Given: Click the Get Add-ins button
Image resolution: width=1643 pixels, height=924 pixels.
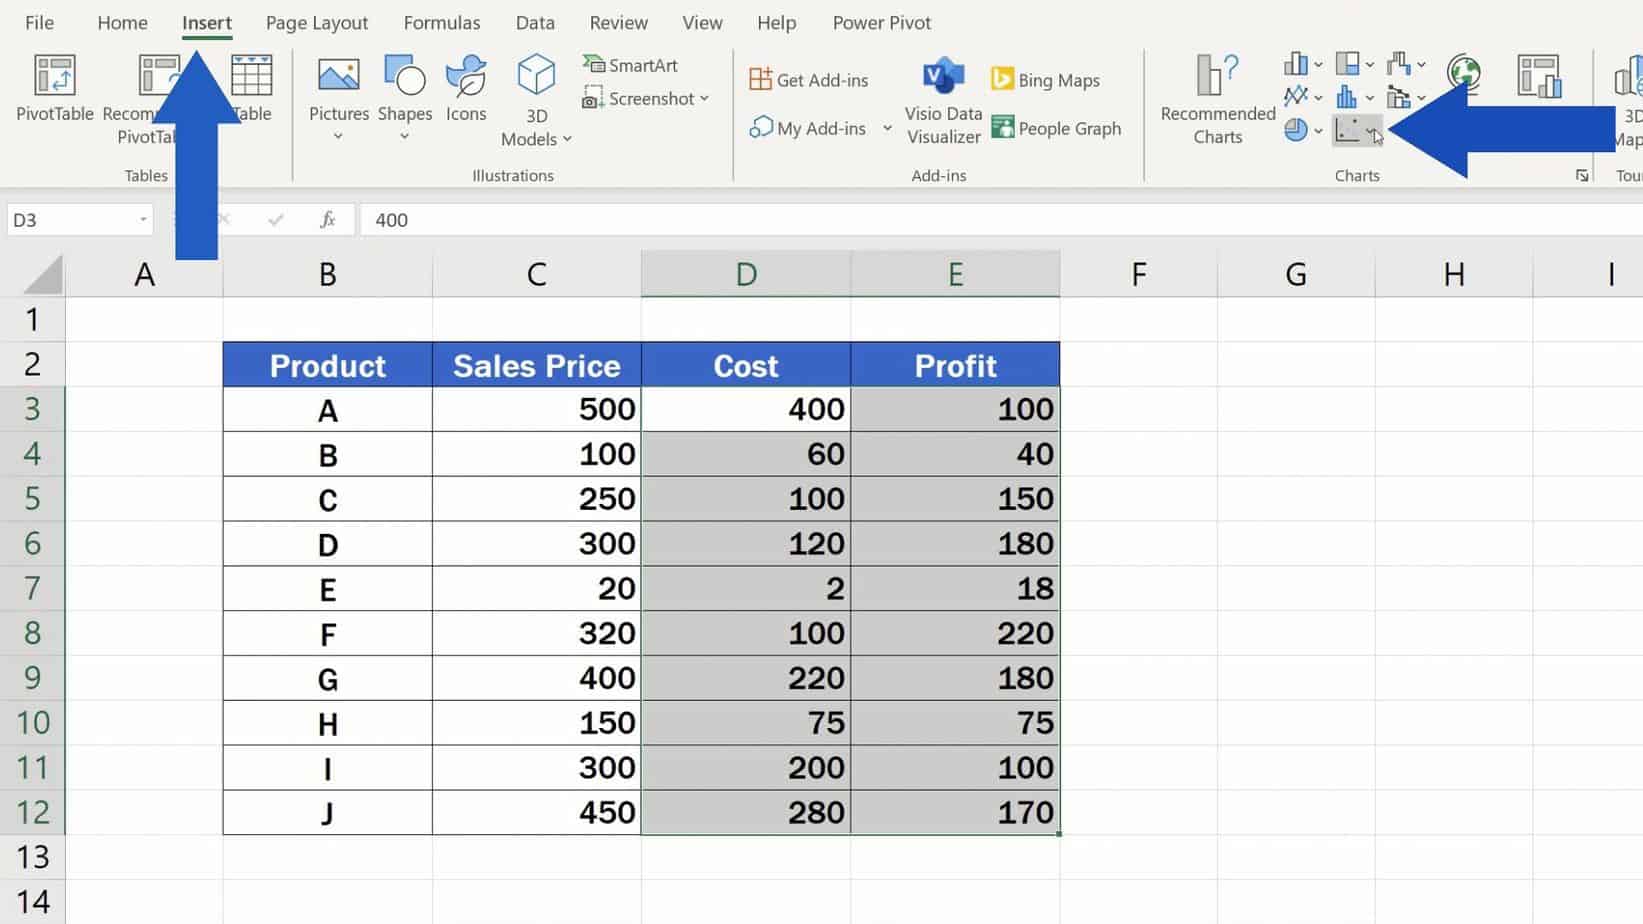Looking at the screenshot, I should tap(810, 79).
